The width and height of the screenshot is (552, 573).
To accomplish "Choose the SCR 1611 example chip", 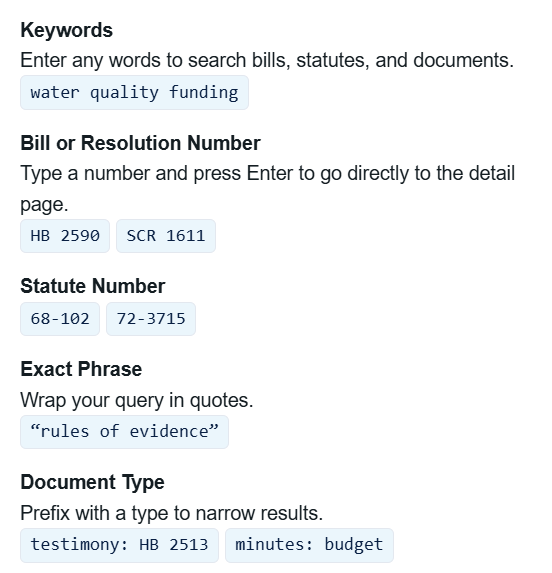I will [166, 236].
